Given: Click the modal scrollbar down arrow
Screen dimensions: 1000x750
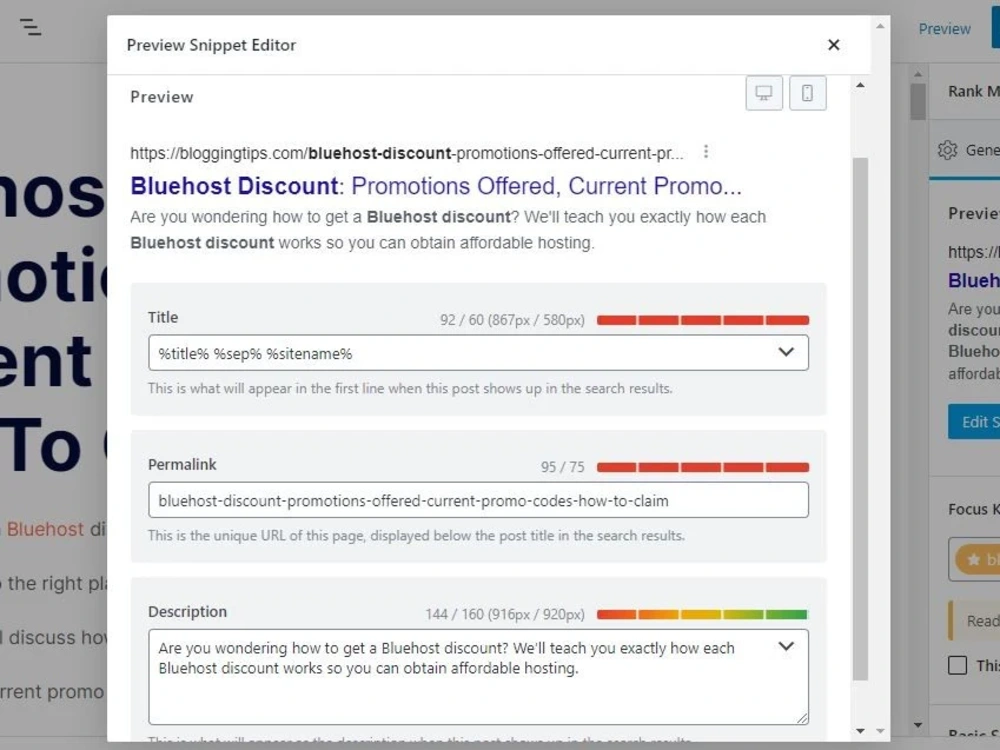Looking at the screenshot, I should 860,731.
